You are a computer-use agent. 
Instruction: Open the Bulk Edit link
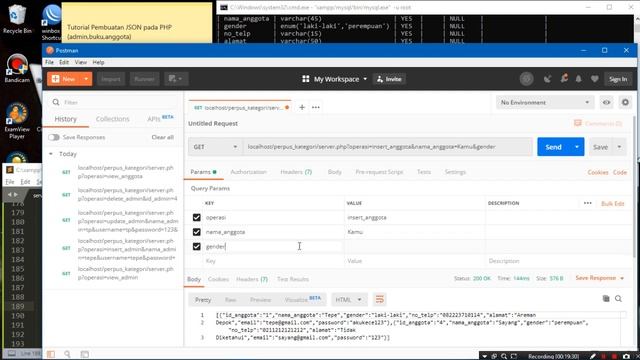[x=613, y=203]
